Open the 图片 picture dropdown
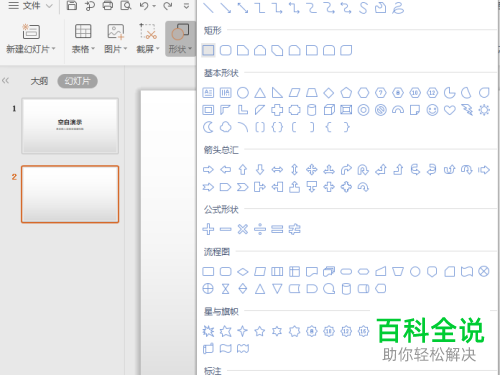This screenshot has width=500, height=375. point(115,39)
